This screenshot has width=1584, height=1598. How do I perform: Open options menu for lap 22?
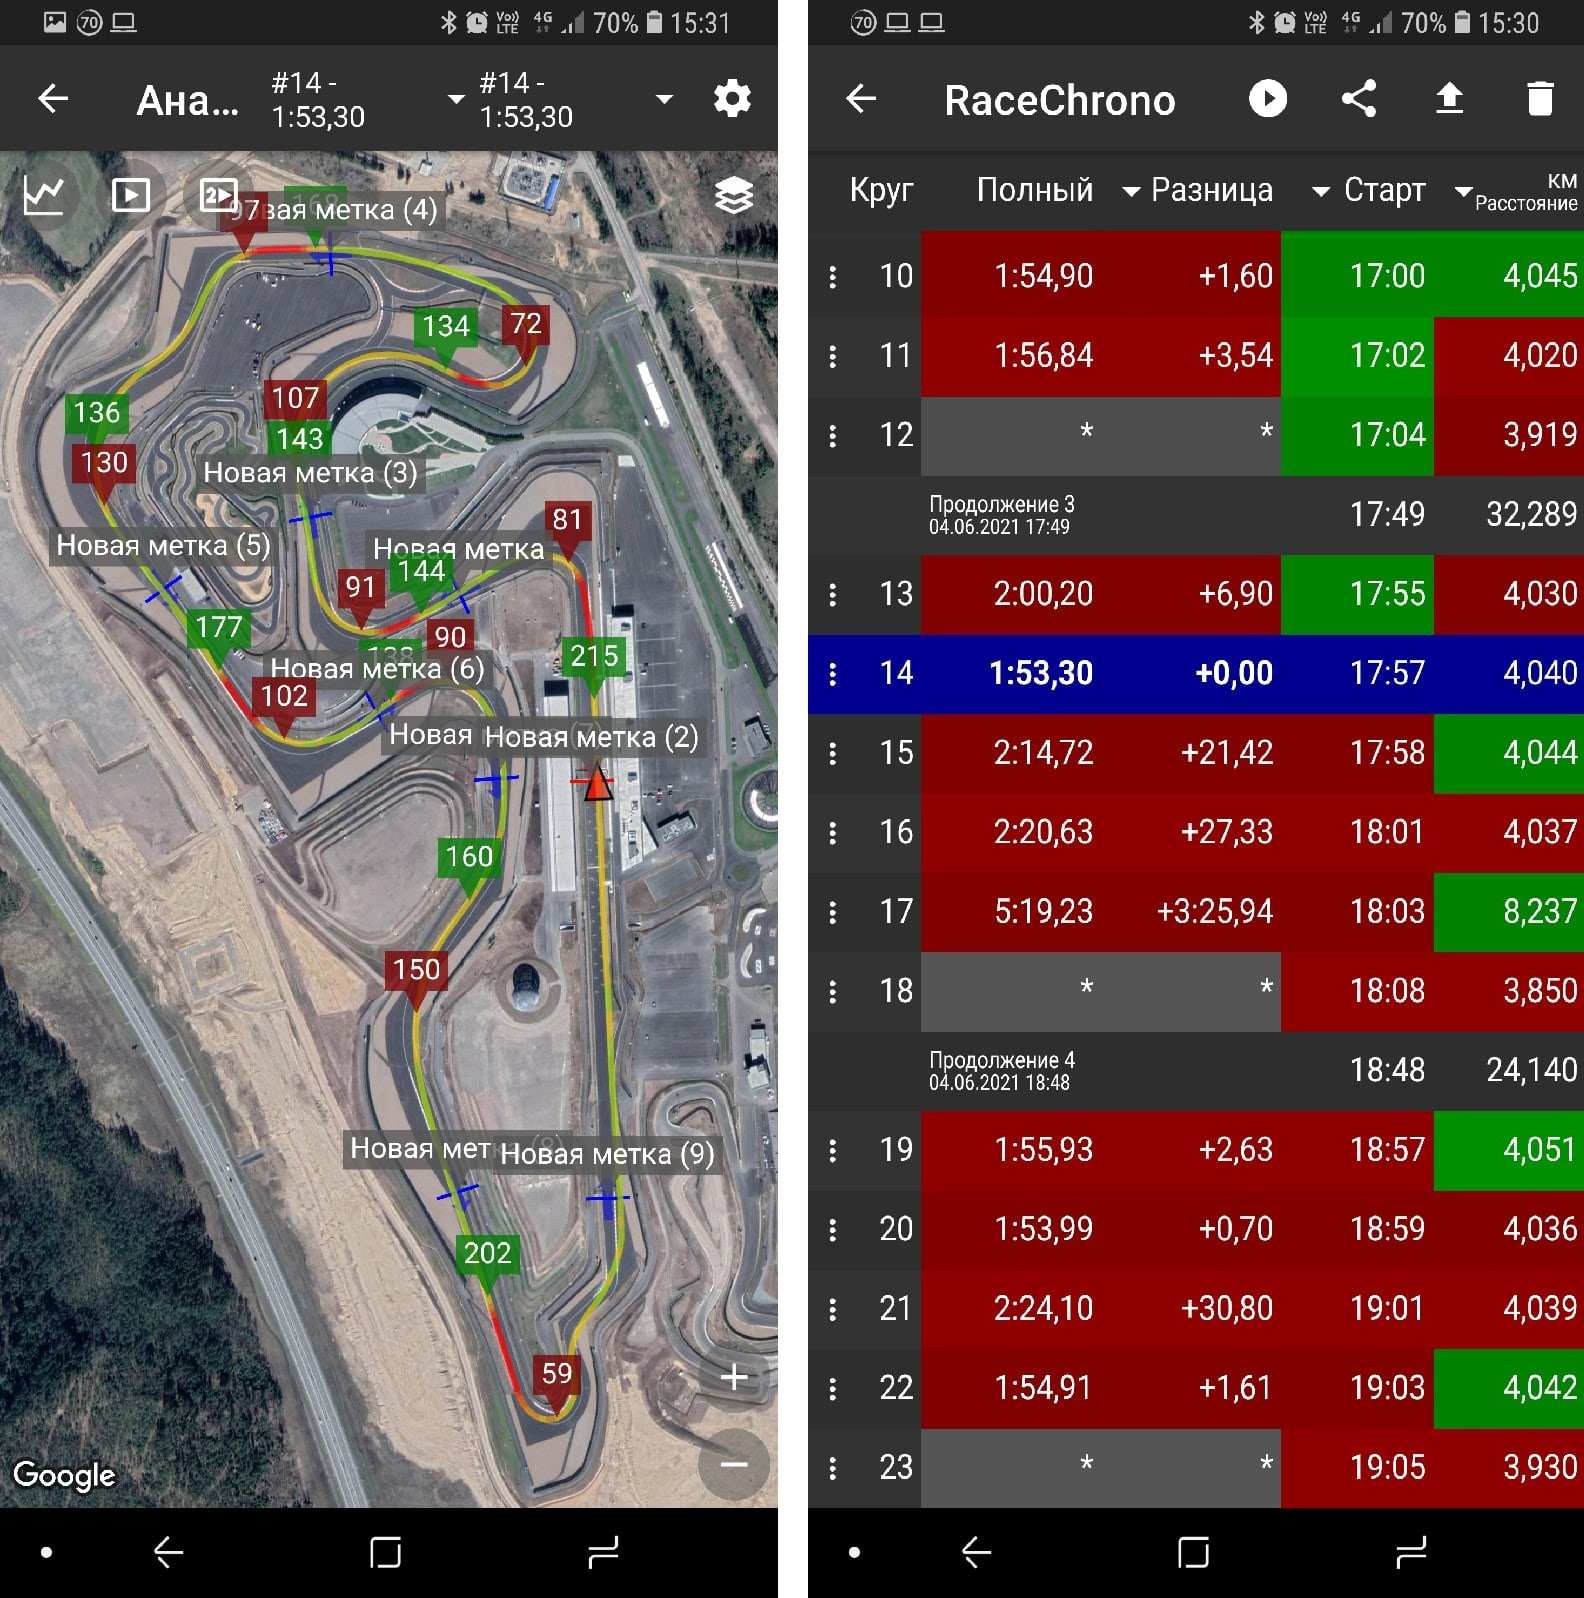pyautogui.click(x=833, y=1388)
